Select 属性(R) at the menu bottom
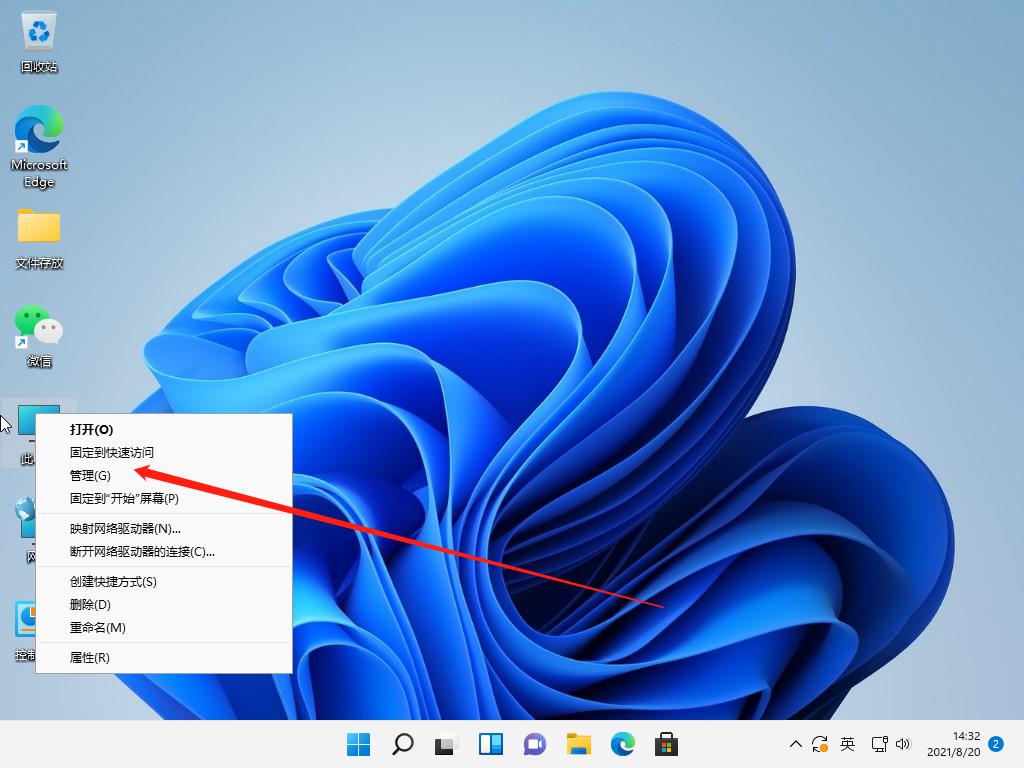Screen dimensions: 1024x768 (90, 657)
